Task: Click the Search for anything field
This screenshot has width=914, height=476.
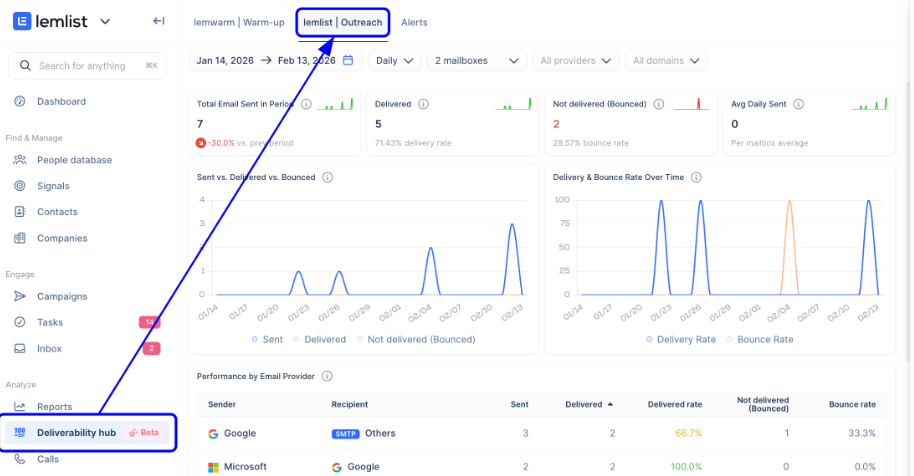Action: tap(87, 66)
